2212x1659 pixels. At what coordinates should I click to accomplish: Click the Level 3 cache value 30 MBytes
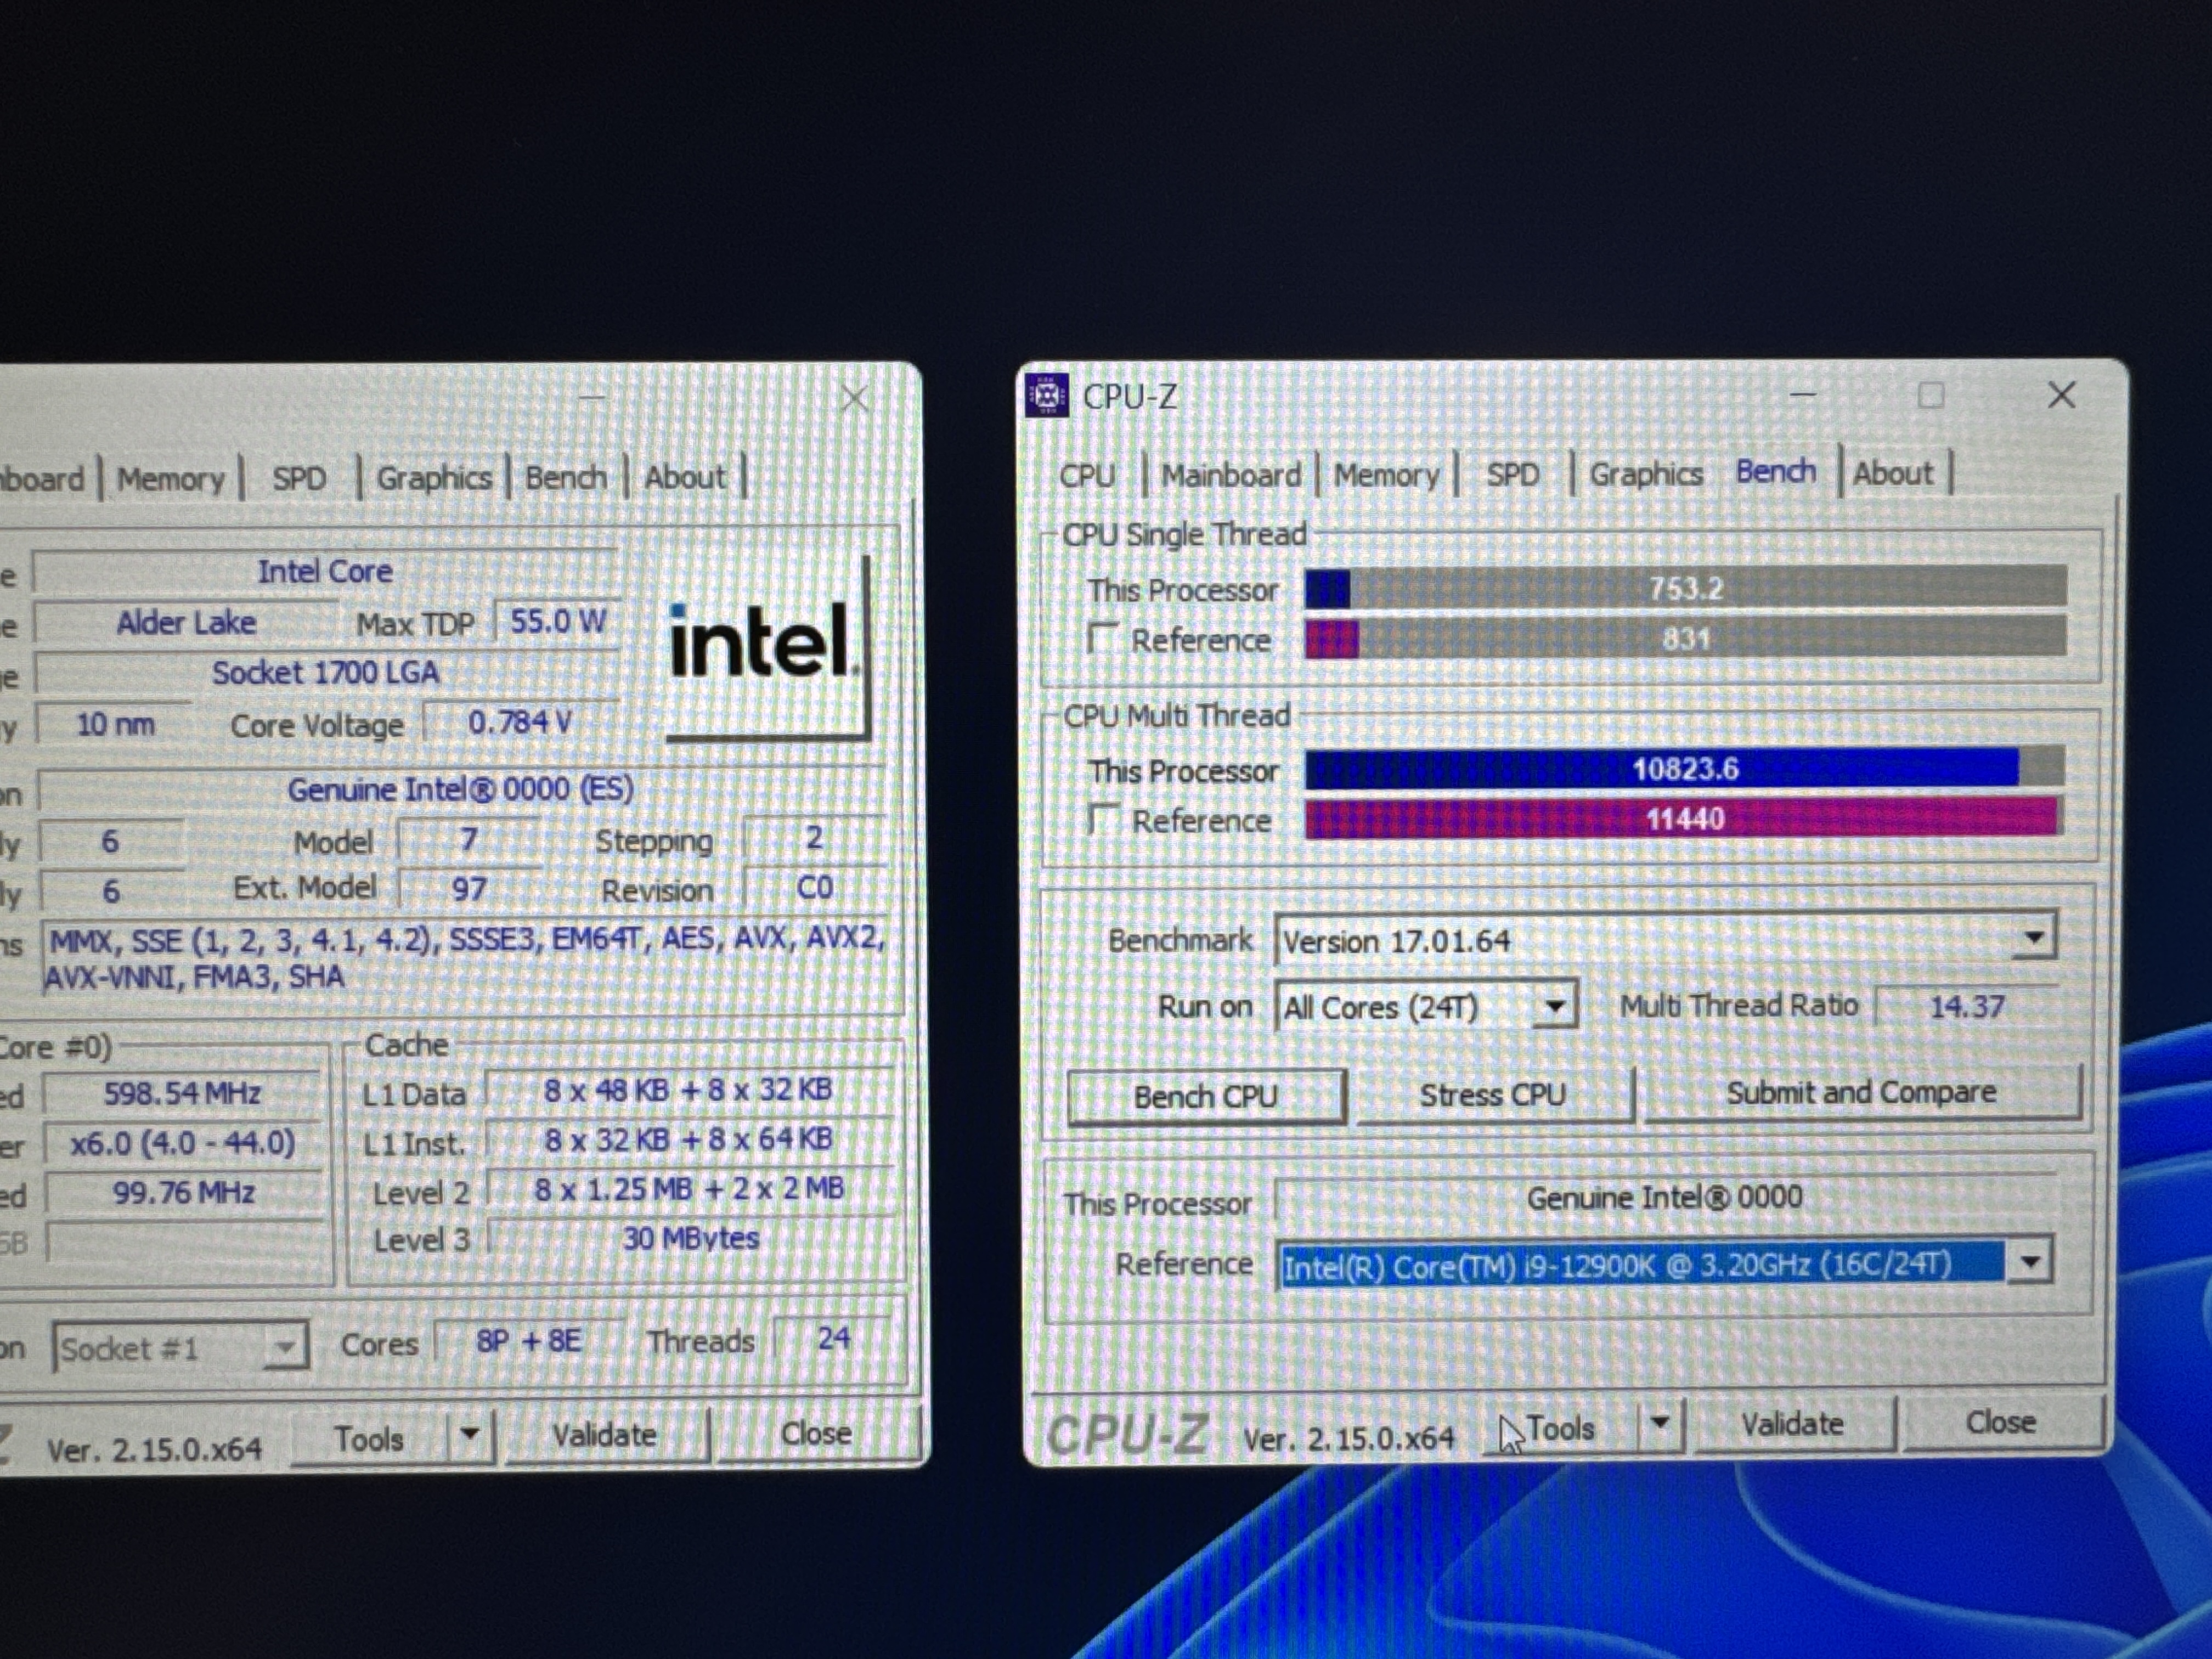point(691,1238)
